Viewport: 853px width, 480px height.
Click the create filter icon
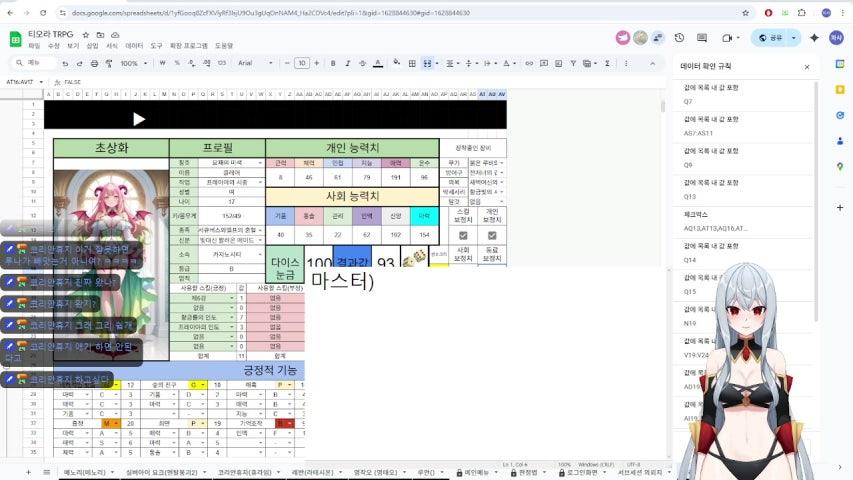(x=573, y=64)
